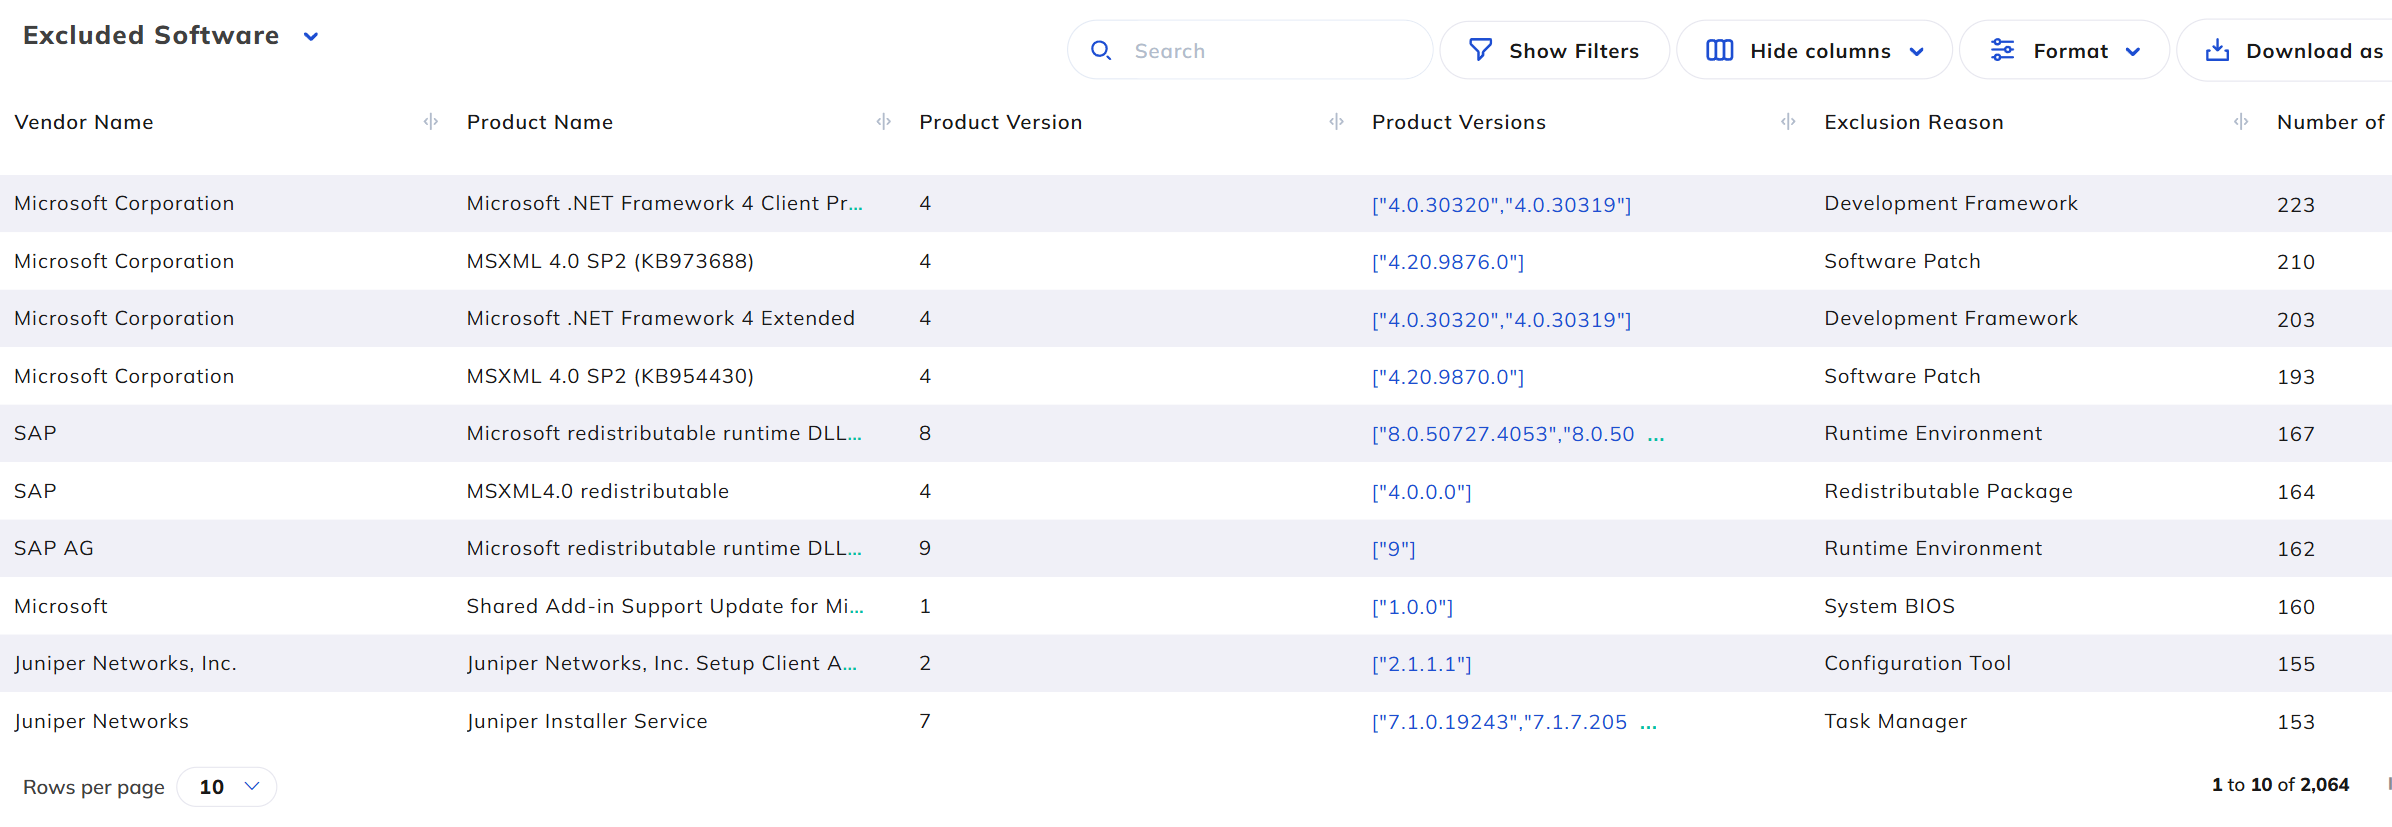Screen dimensions: 2392x827
Task: Click the funnel filter icon
Action: click(x=1480, y=50)
